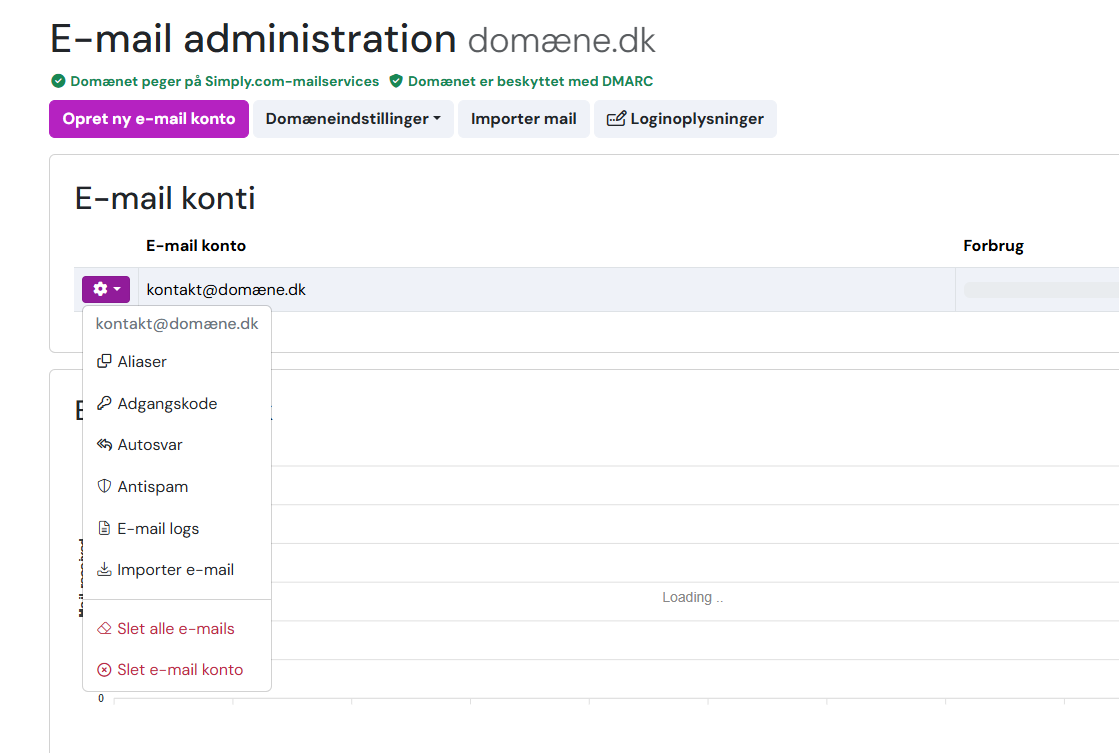Screen dimensions: 1119x753
Task: Click the eraser icon for Slet alle e-mails
Action: pyautogui.click(x=104, y=629)
